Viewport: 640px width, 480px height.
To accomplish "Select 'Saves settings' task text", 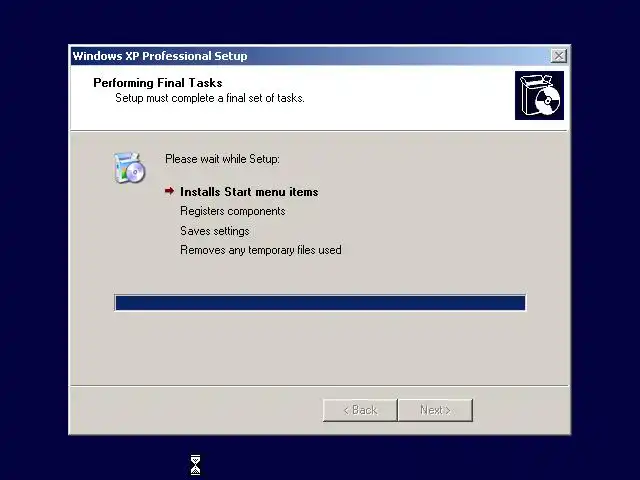I will pyautogui.click(x=215, y=231).
